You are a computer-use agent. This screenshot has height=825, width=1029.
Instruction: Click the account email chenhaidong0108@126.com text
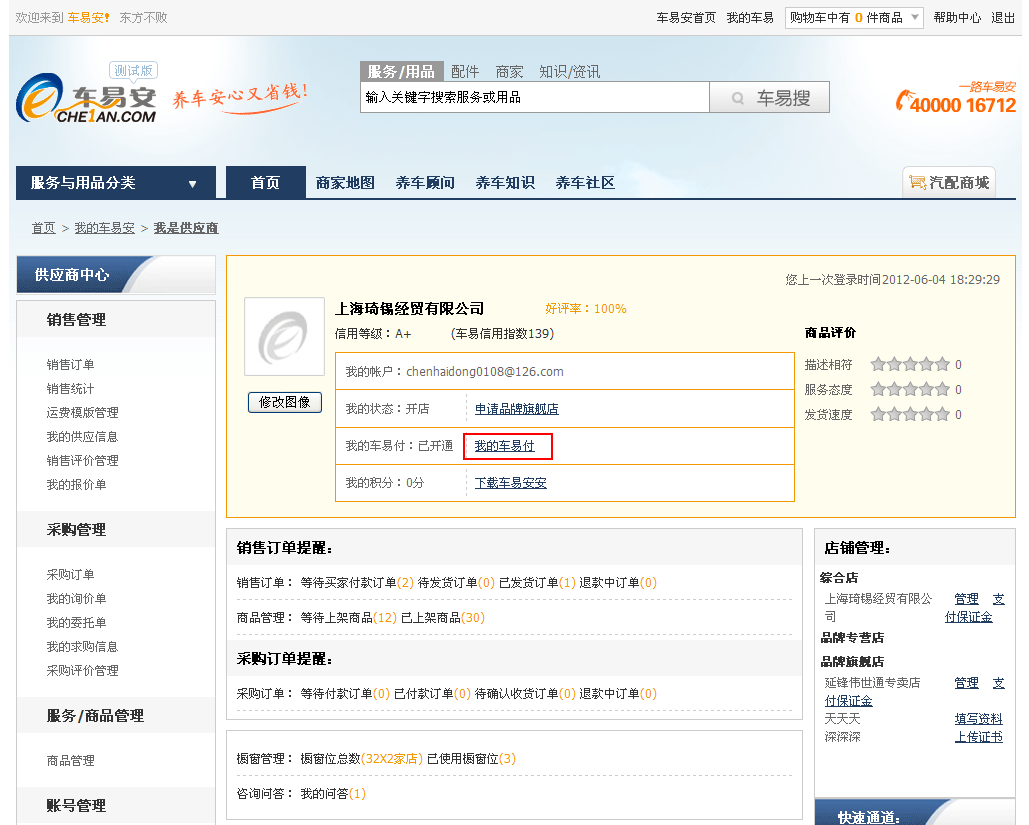point(485,371)
